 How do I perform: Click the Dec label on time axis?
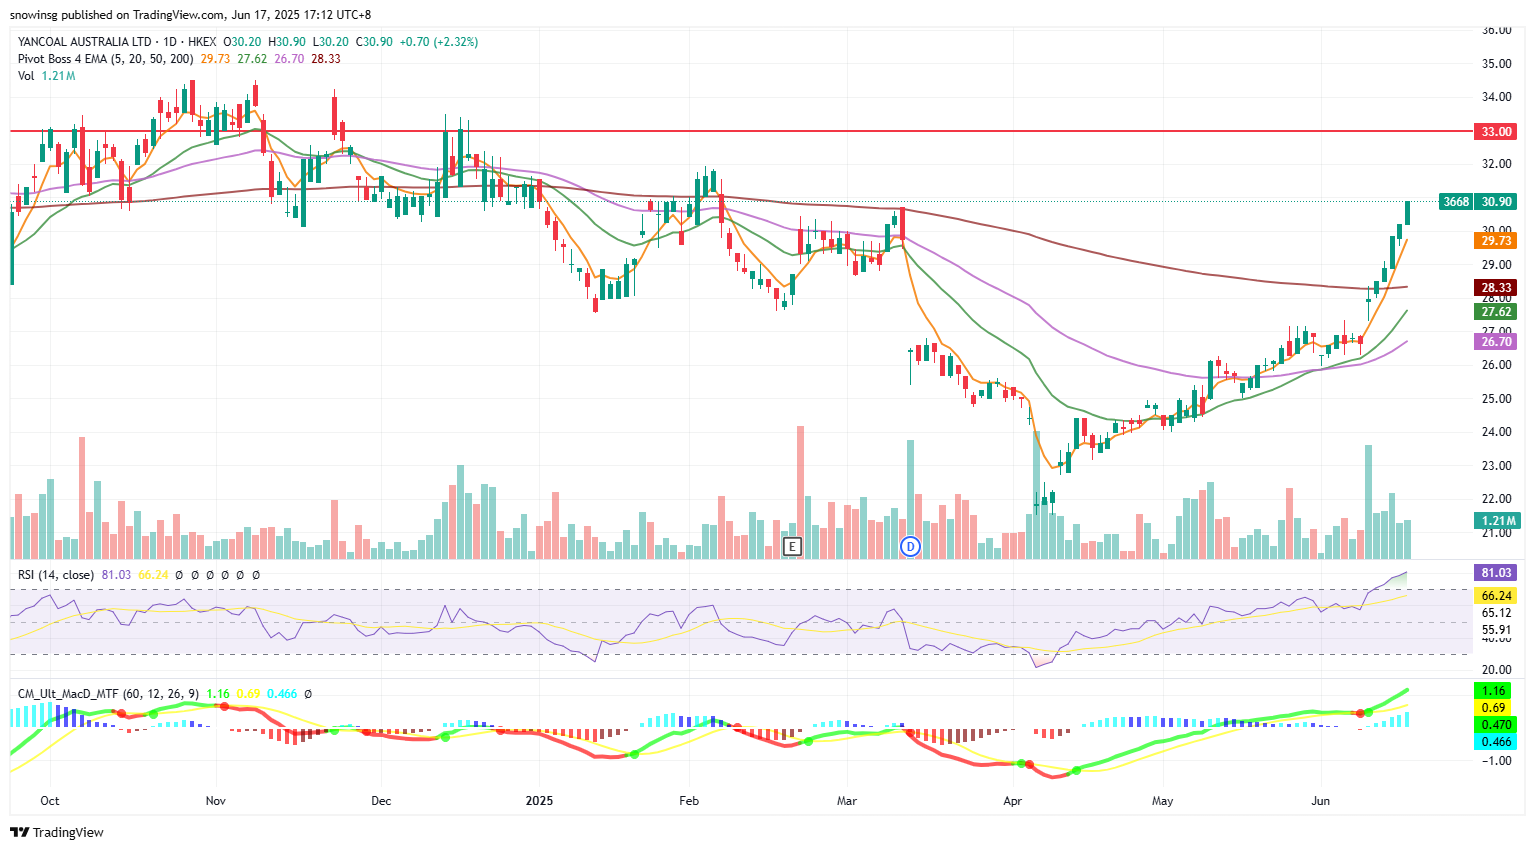[x=380, y=801]
